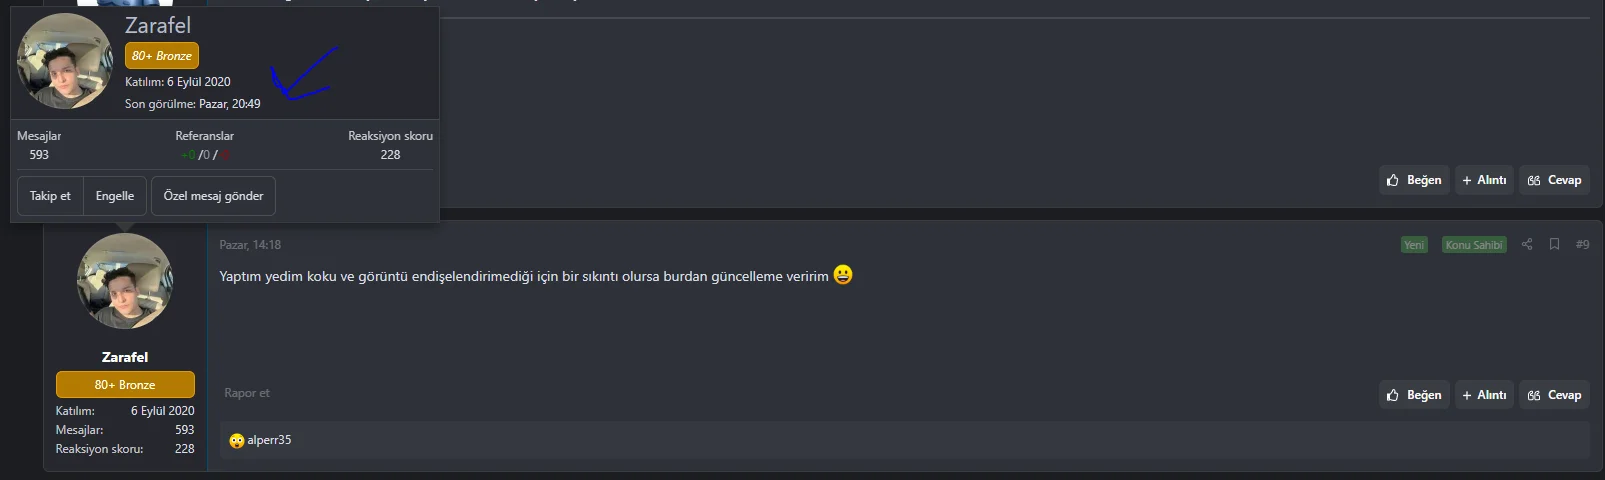Click the Zarafel avatar in the popup card
The image size is (1605, 480).
point(65,60)
